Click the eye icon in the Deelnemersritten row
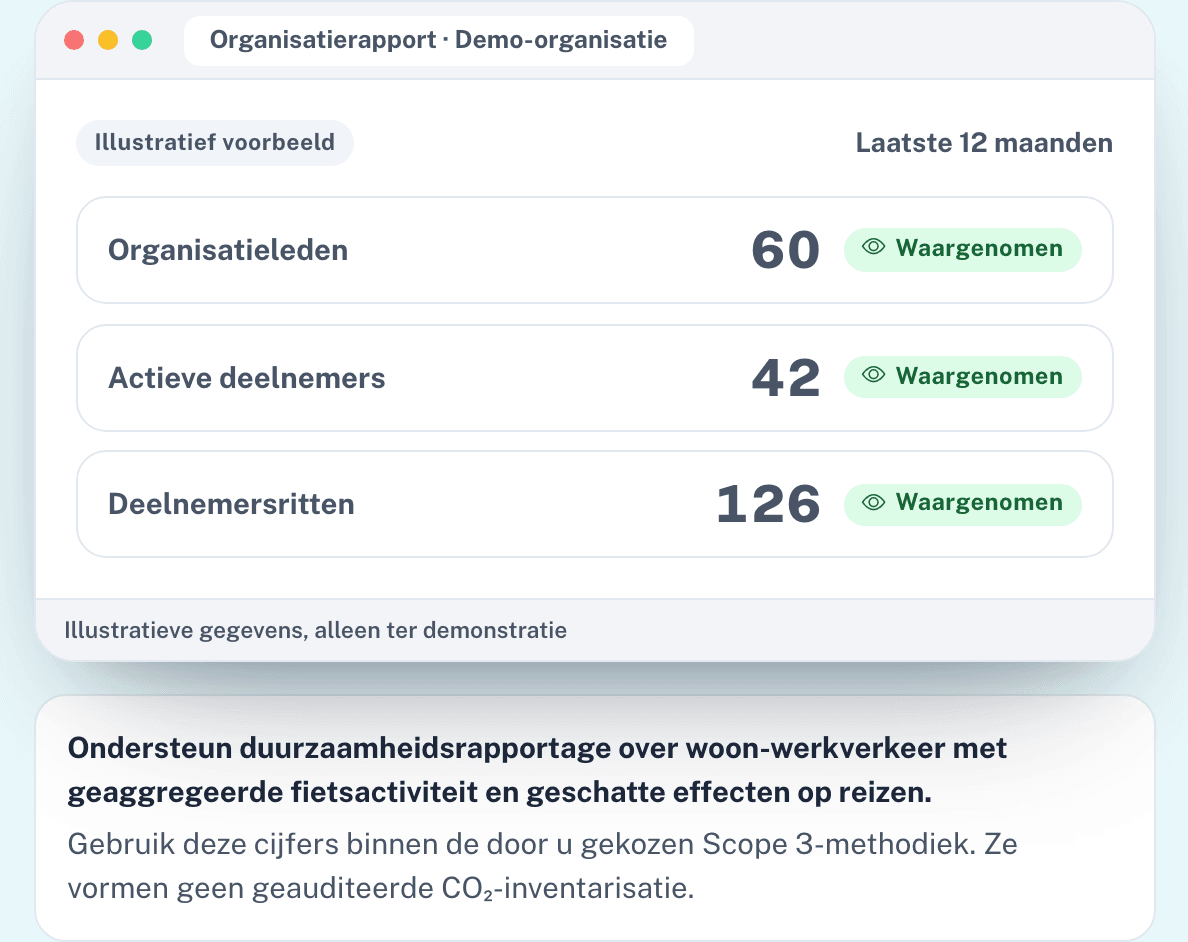The image size is (1188, 942). click(x=874, y=502)
